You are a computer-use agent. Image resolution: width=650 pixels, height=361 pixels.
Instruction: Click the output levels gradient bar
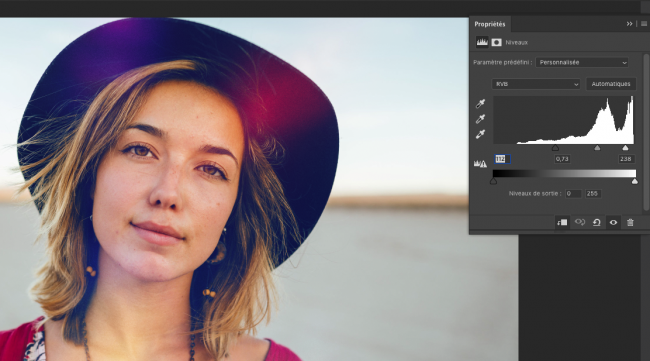(x=564, y=173)
